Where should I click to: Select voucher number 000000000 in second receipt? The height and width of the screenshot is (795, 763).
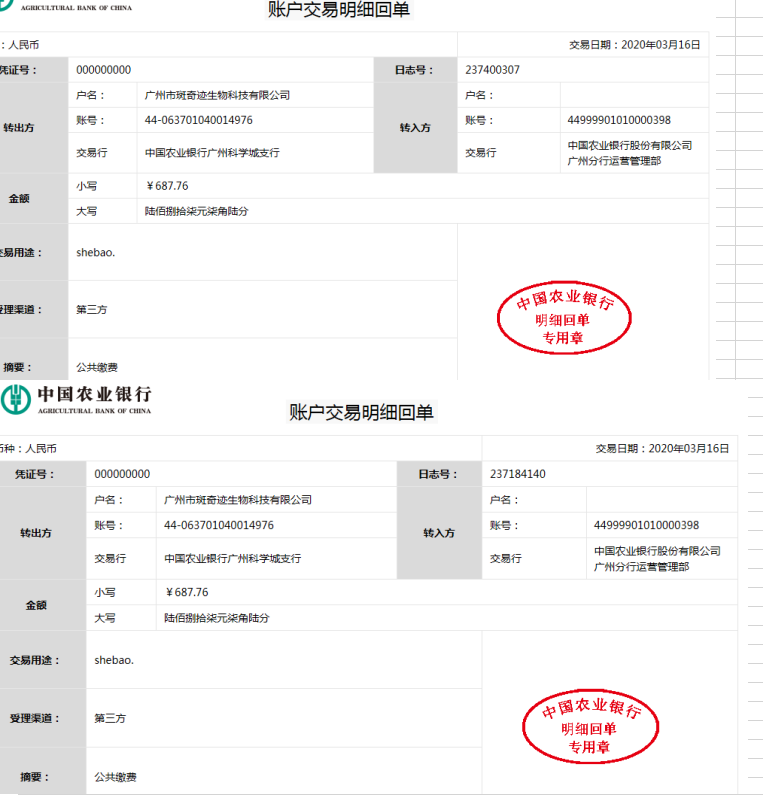coord(122,474)
